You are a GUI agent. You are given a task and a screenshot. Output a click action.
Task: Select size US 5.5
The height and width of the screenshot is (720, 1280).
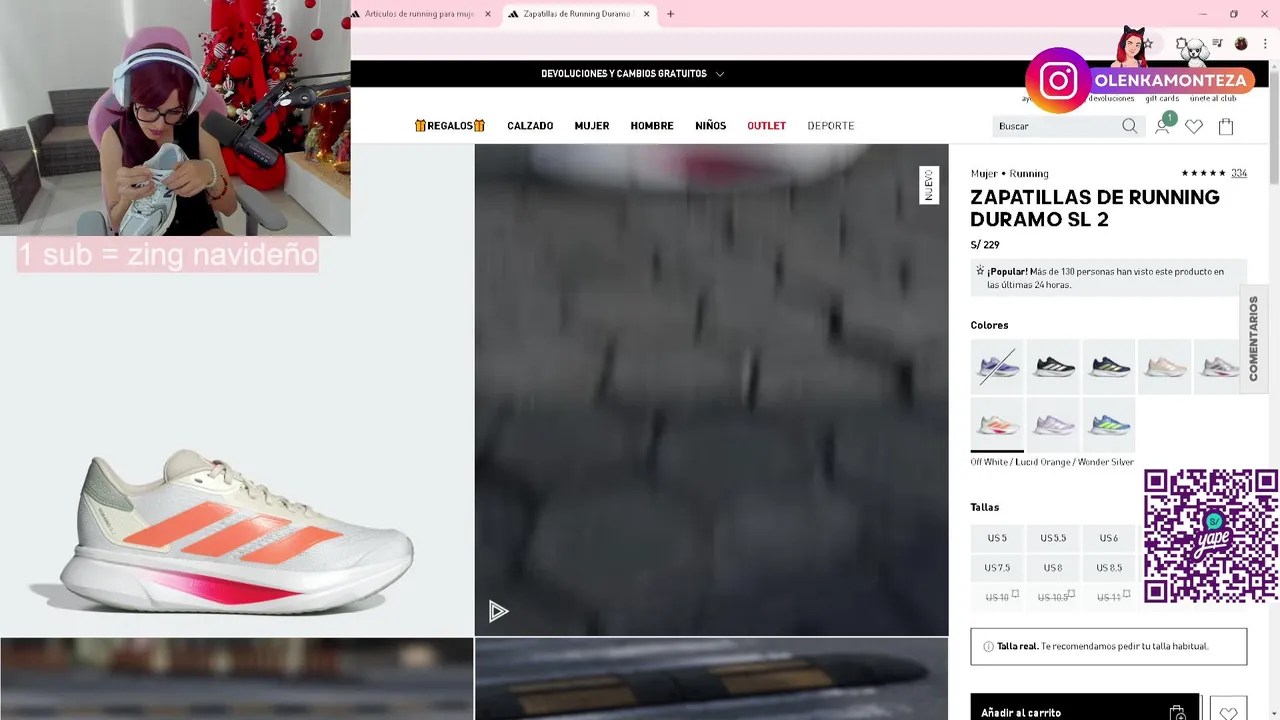click(1053, 538)
